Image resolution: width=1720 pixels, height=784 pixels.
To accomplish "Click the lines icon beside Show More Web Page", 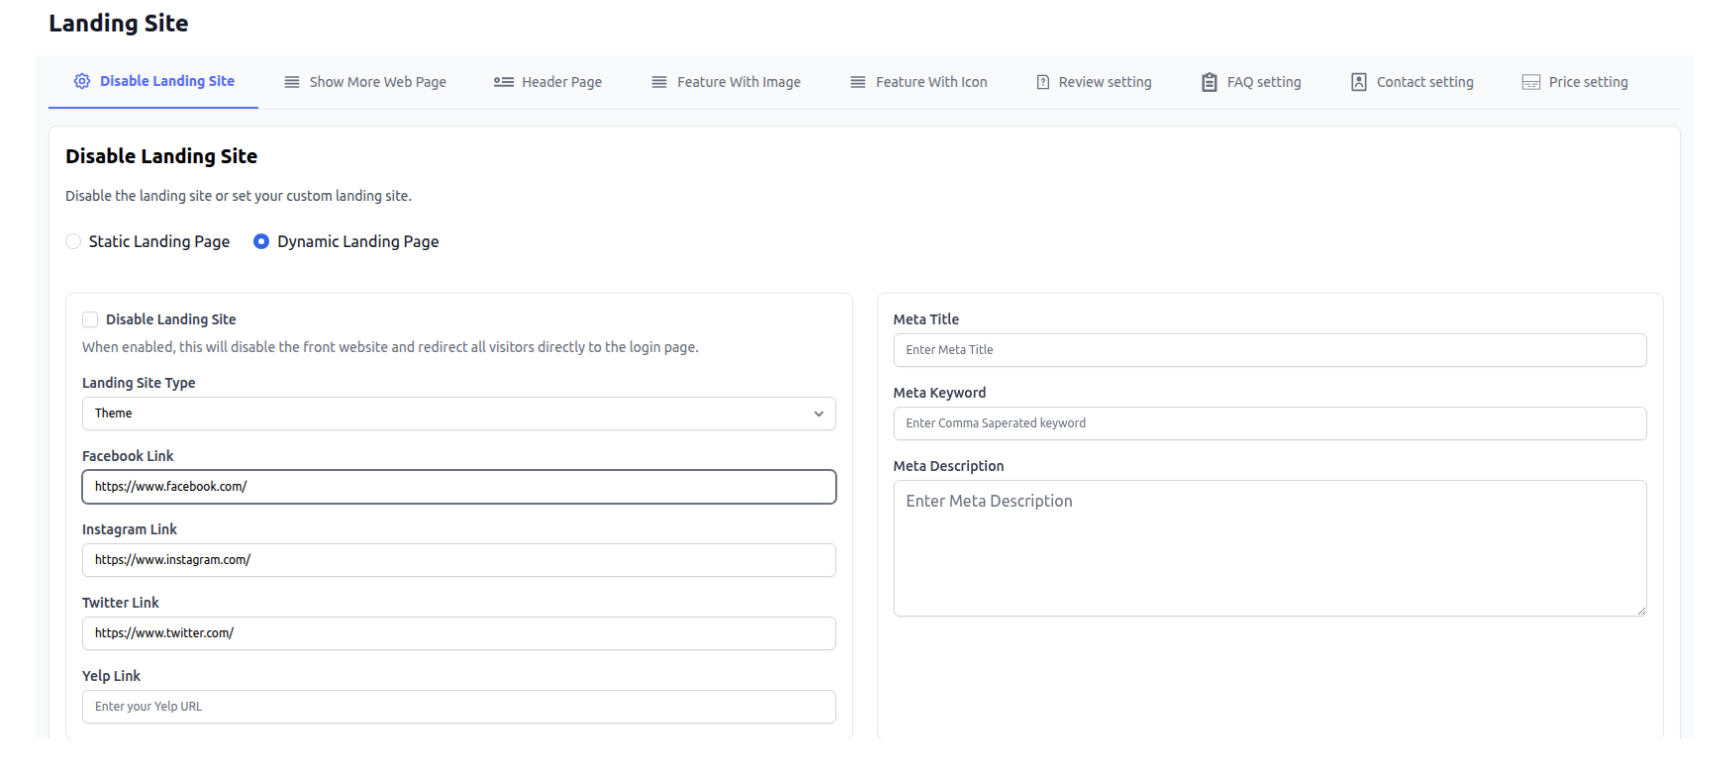I will pyautogui.click(x=292, y=82).
